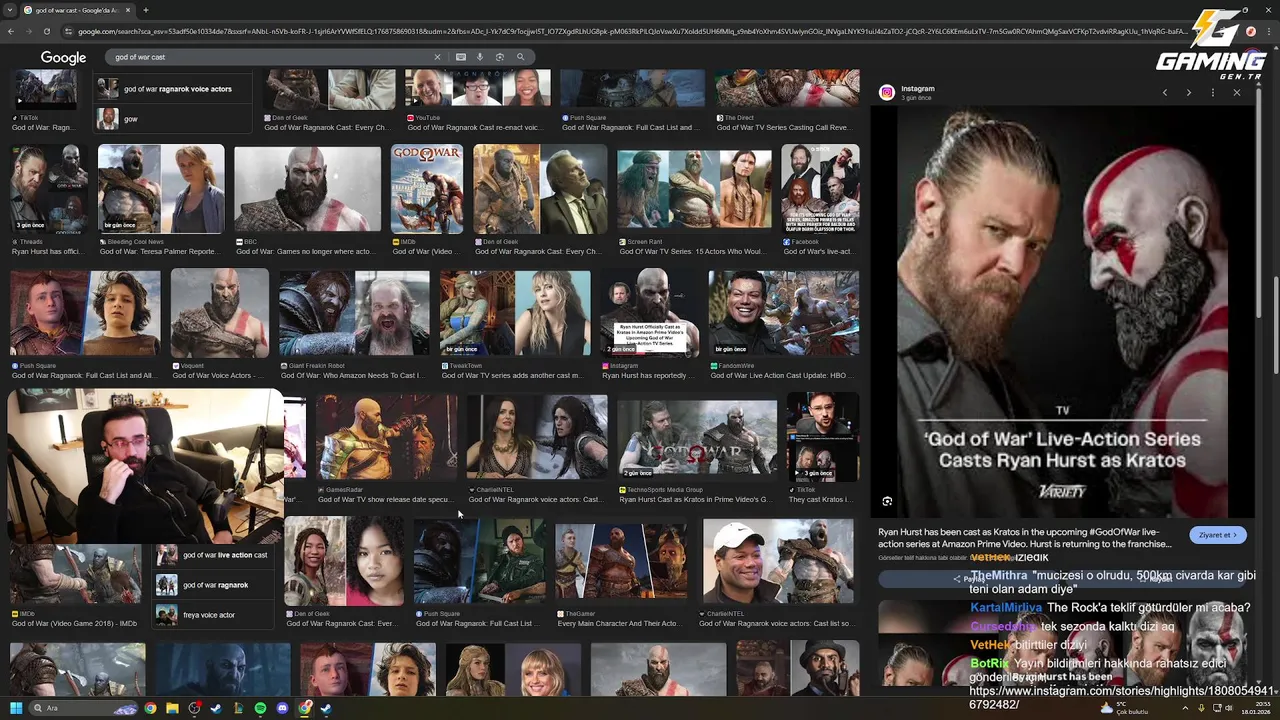Click the site info icon in address bar
Viewport: 1280px width, 720px height.
point(70,31)
